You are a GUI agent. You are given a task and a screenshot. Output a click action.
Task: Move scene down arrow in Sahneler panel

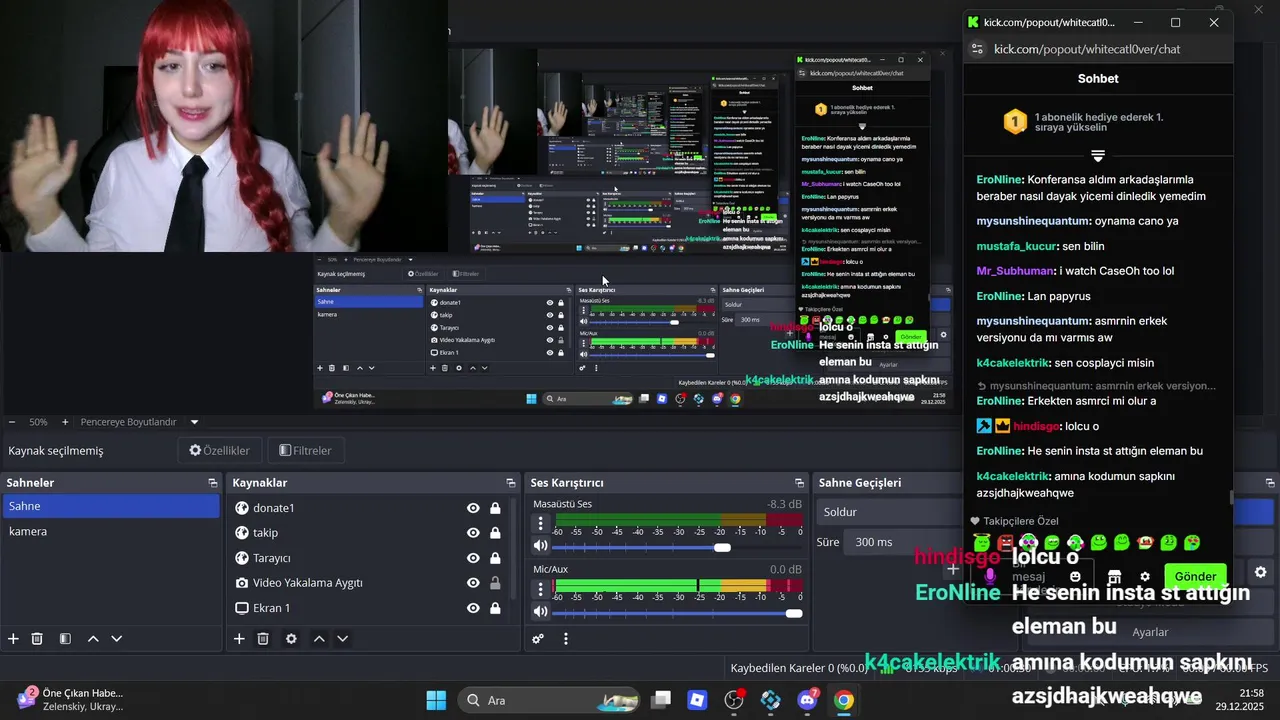tap(116, 638)
